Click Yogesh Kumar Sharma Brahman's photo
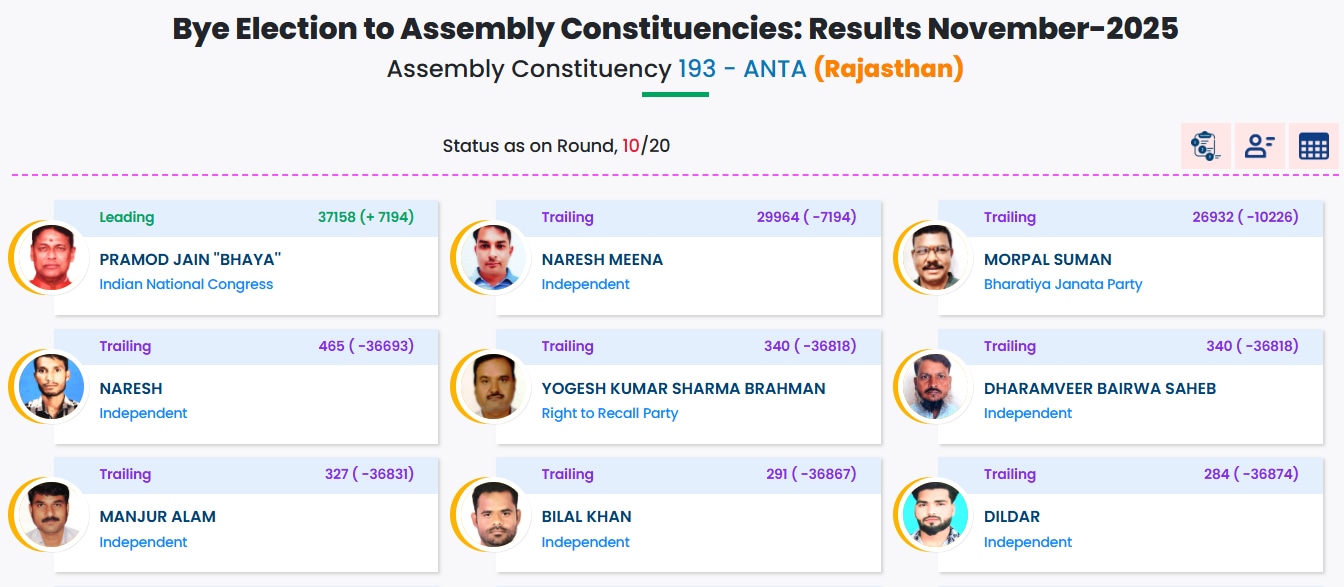 tap(494, 386)
